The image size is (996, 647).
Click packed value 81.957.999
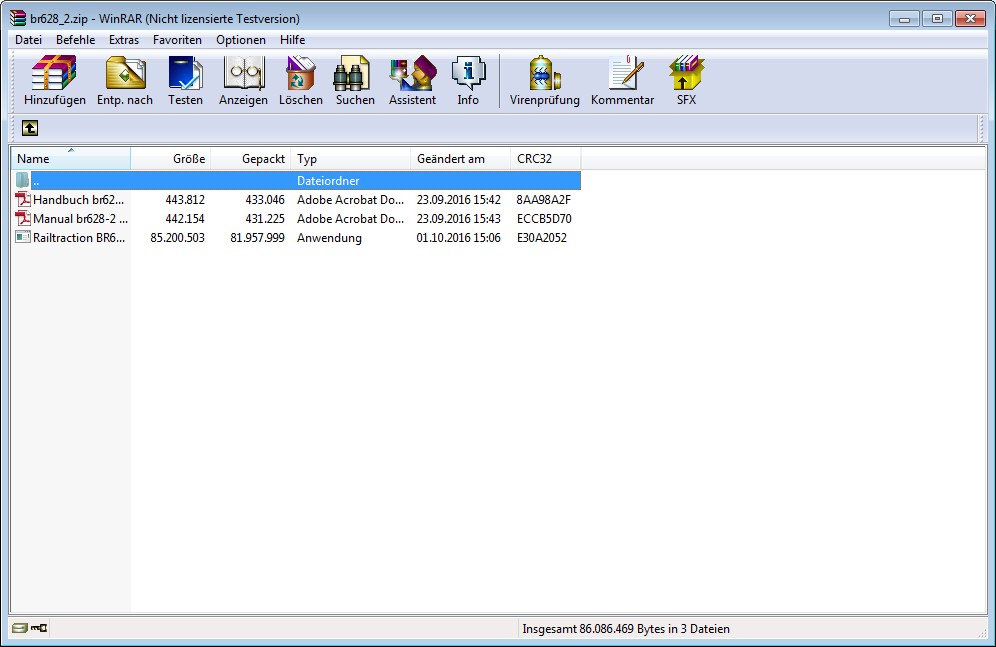tap(257, 237)
